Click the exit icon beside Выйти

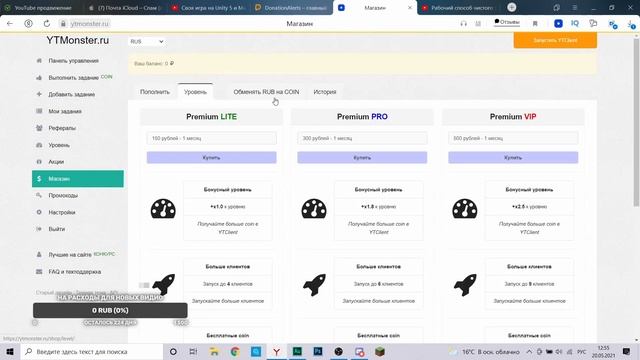tap(39, 229)
